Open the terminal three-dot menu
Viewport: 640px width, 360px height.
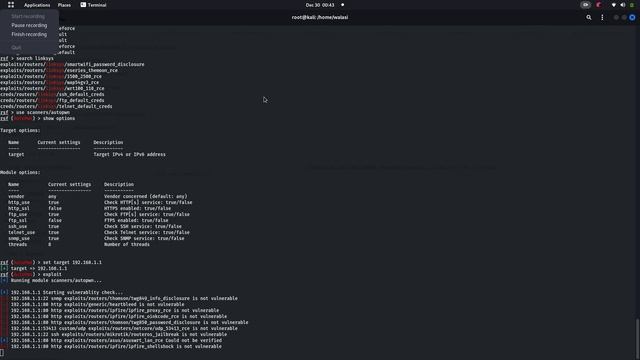coord(602,17)
